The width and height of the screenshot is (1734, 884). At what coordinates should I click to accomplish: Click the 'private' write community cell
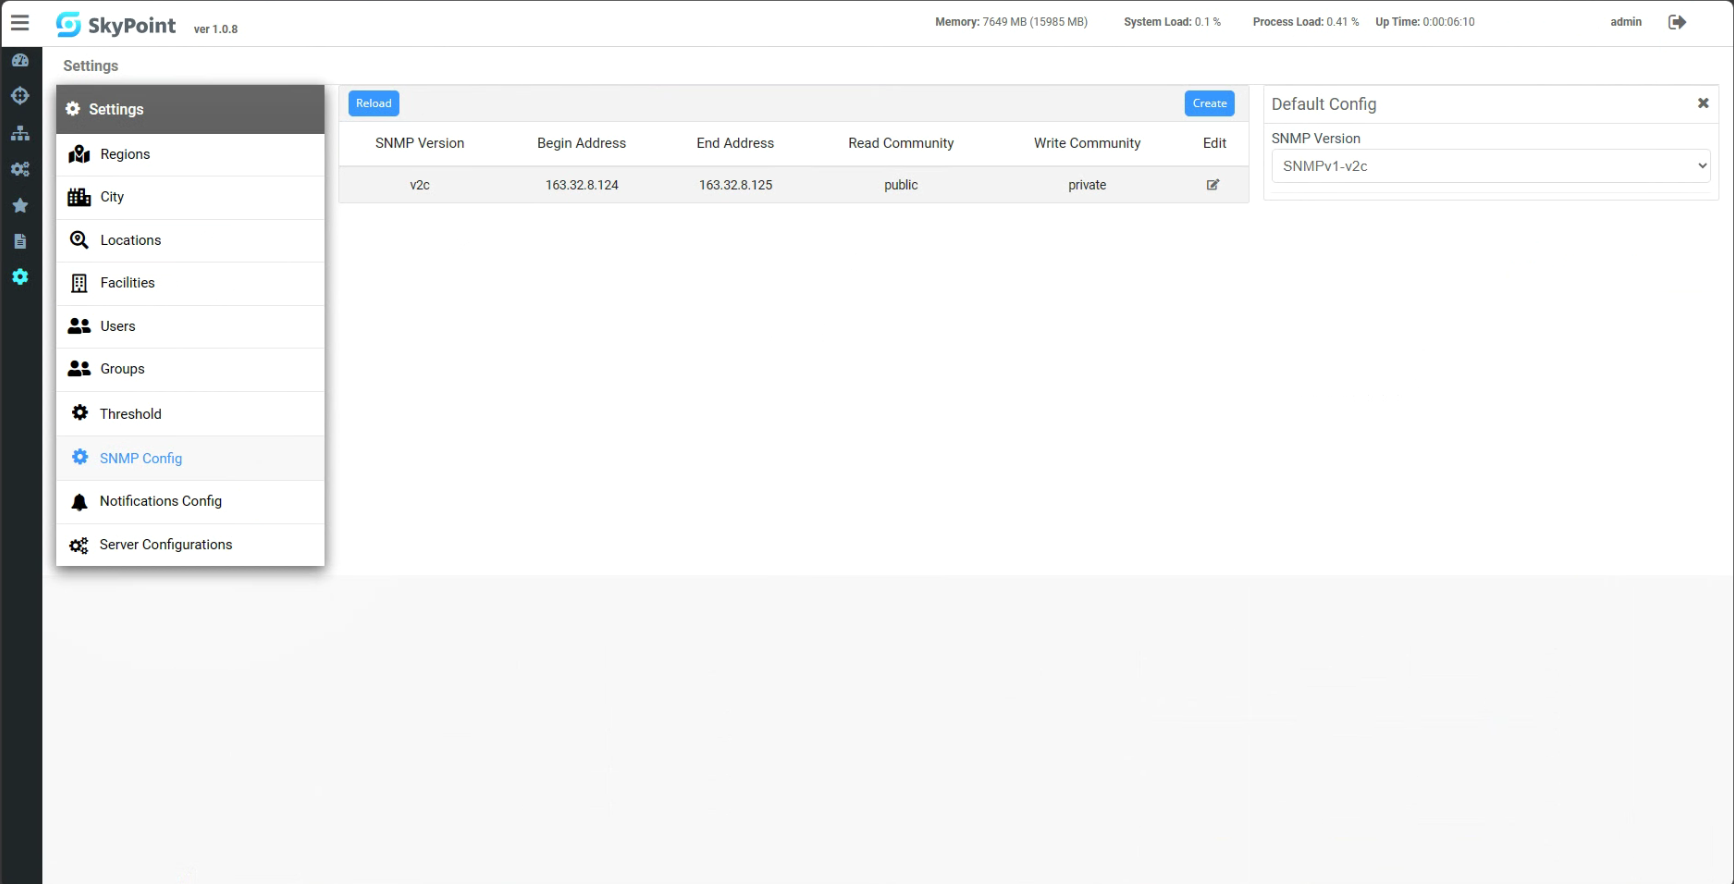(x=1087, y=185)
